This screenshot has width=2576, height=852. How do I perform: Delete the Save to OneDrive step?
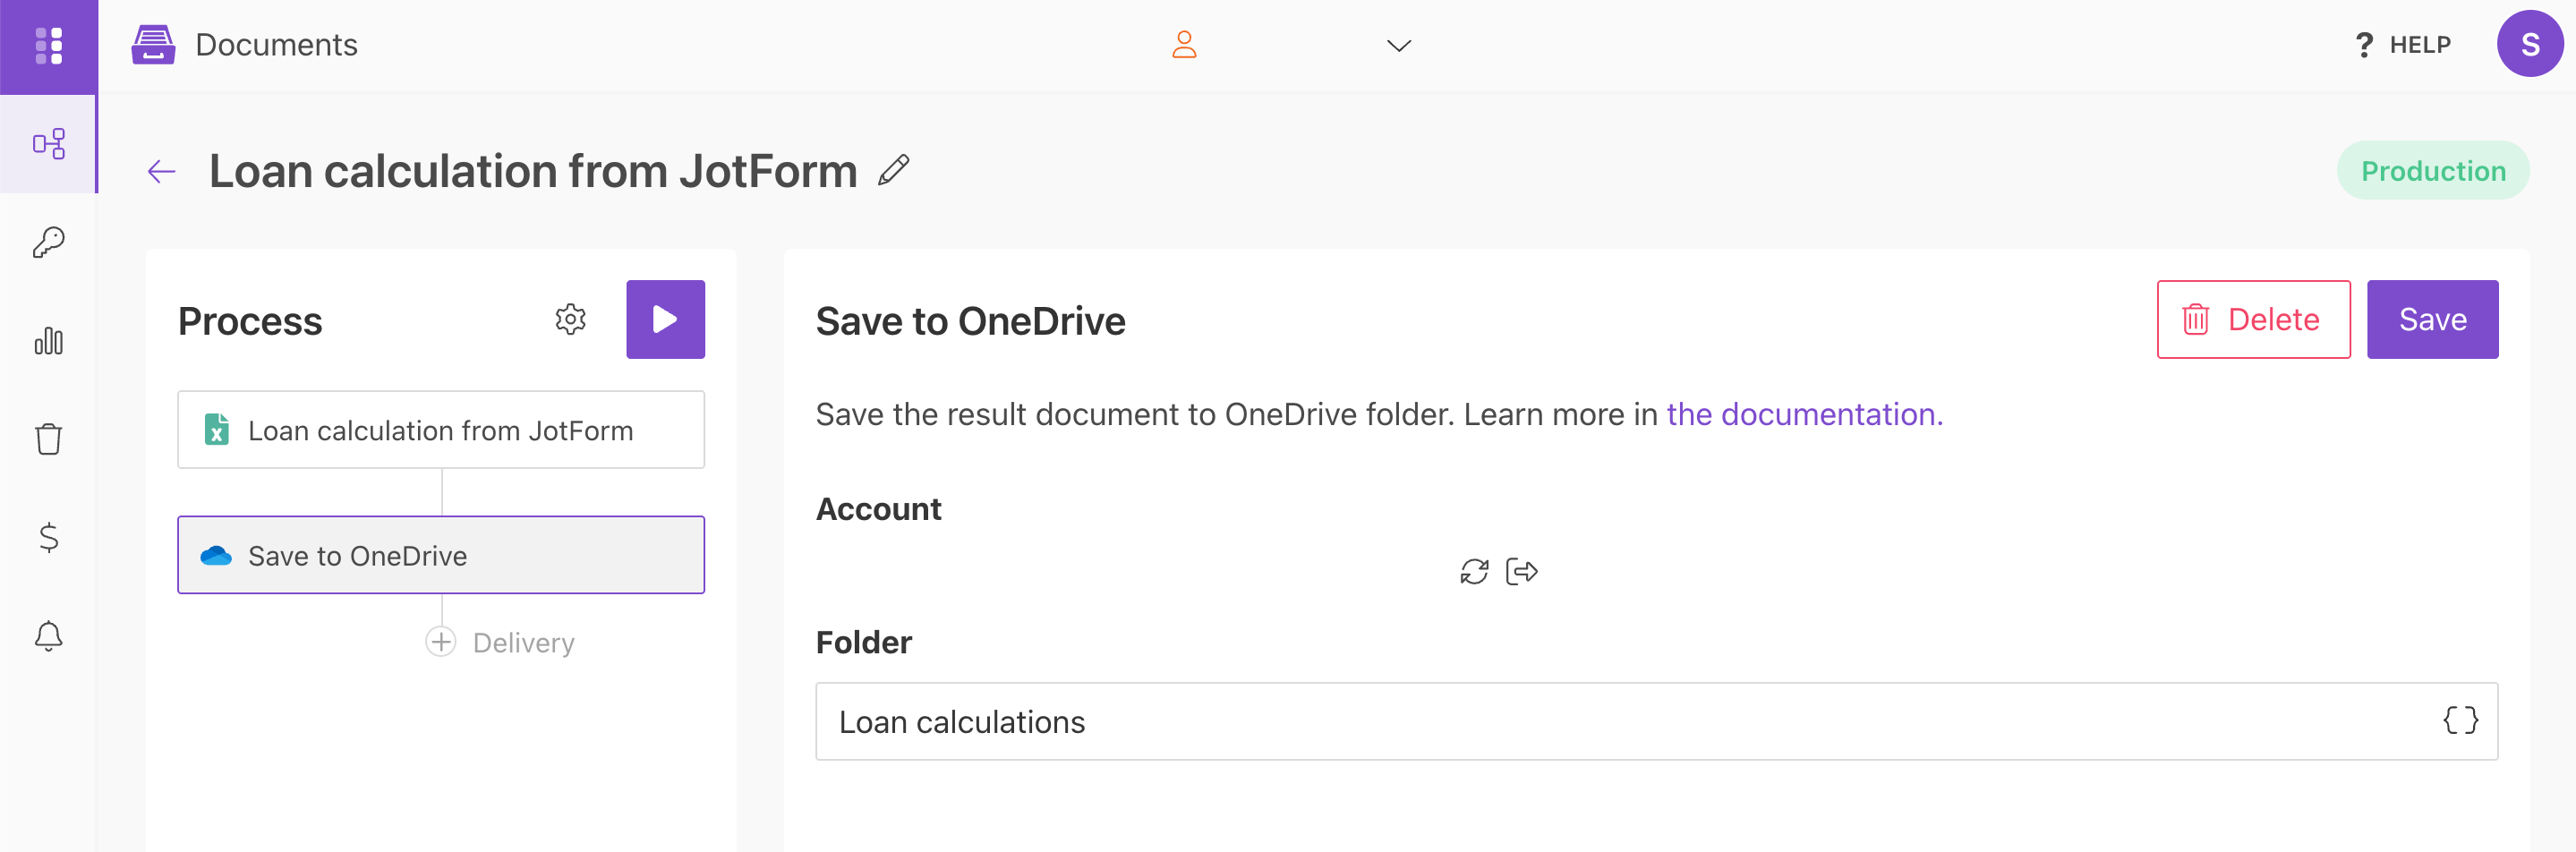2253,319
